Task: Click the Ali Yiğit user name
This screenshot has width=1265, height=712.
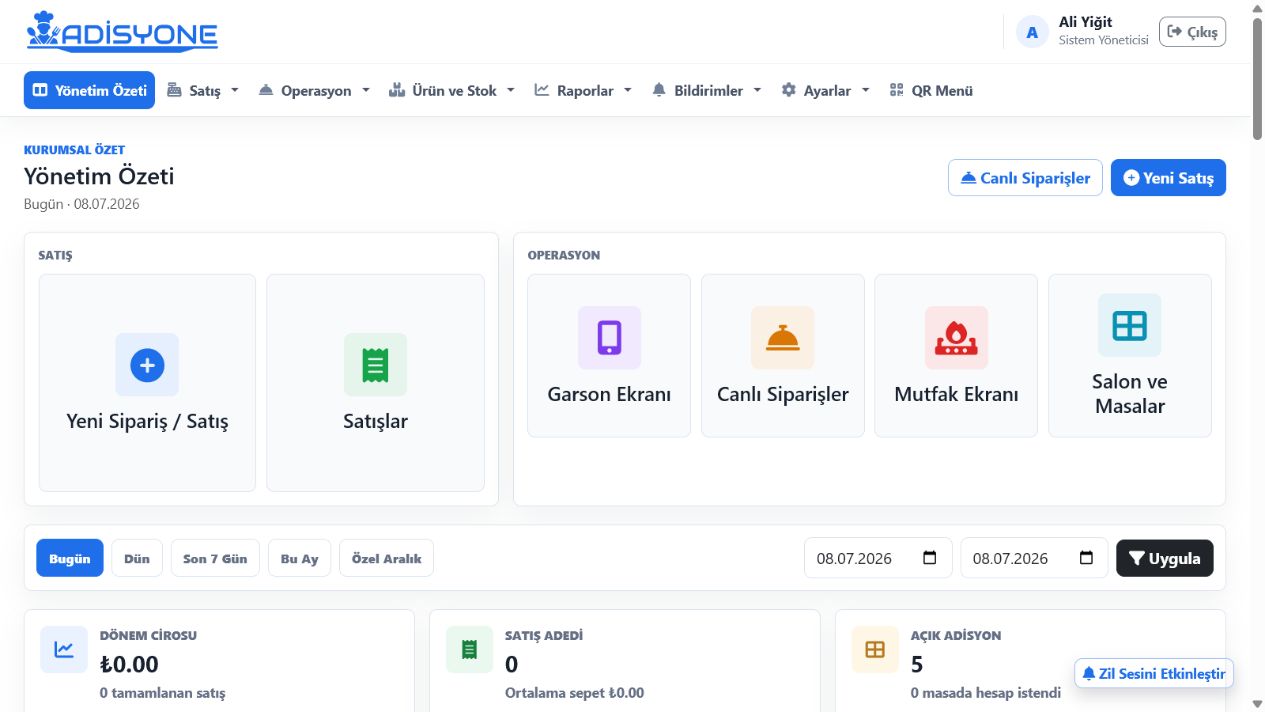Action: tap(1085, 22)
